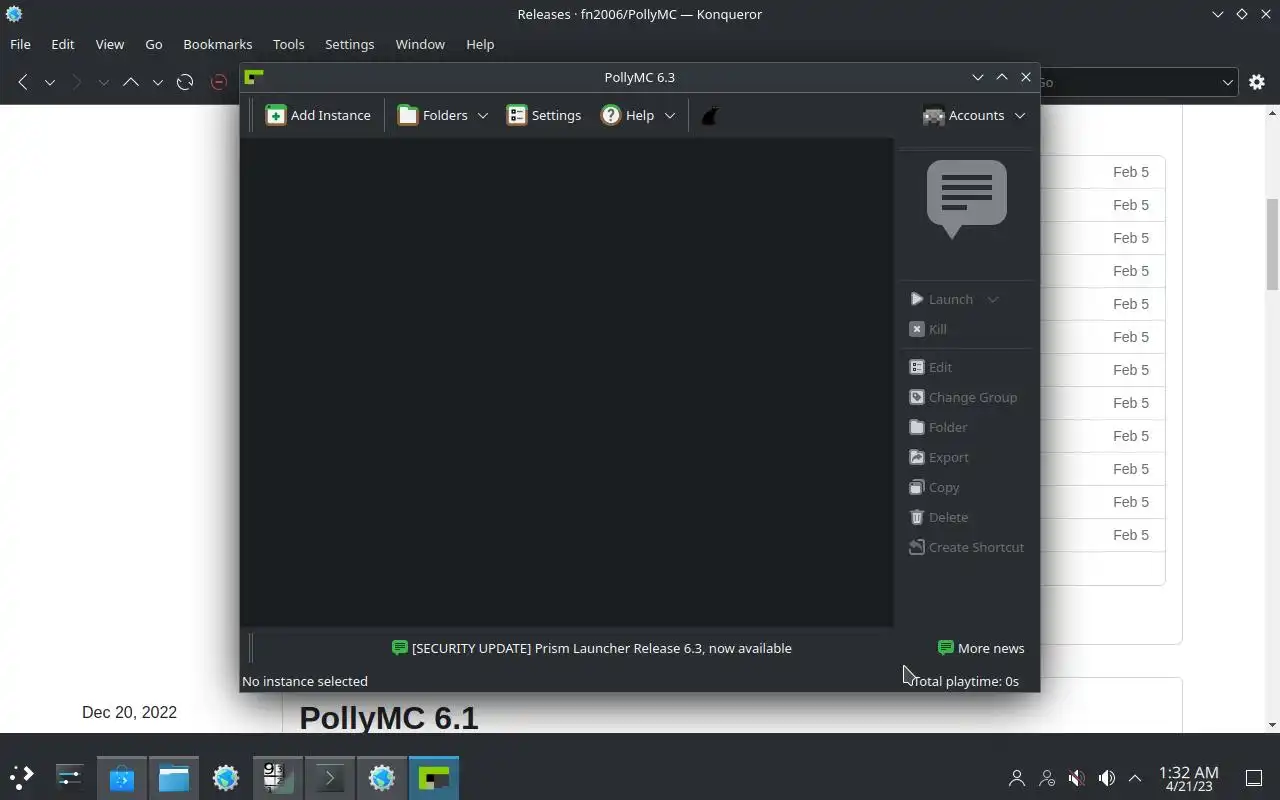Click the PollyMC 6.1 release heading
This screenshot has width=1280, height=800.
(x=389, y=718)
